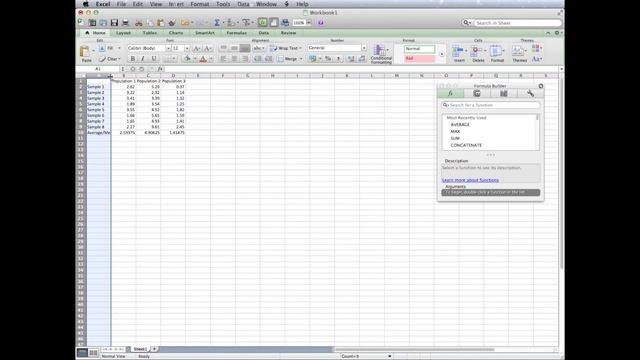This screenshot has width=640, height=360.
Task: Select MAX in function list
Action: (x=455, y=131)
